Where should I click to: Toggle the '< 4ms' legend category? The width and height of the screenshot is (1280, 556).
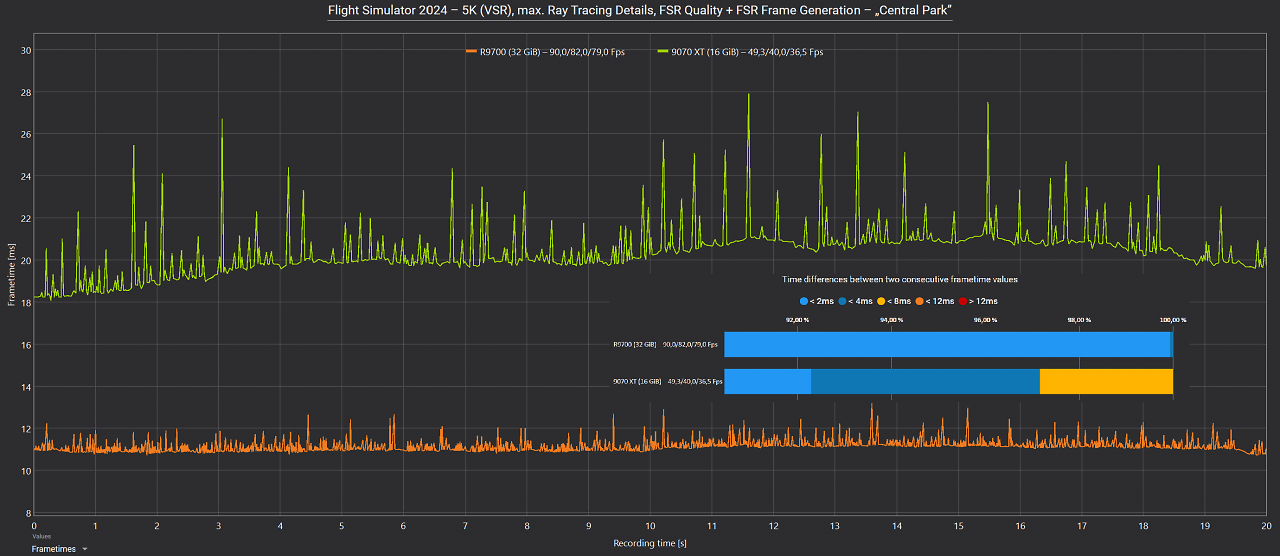858,301
